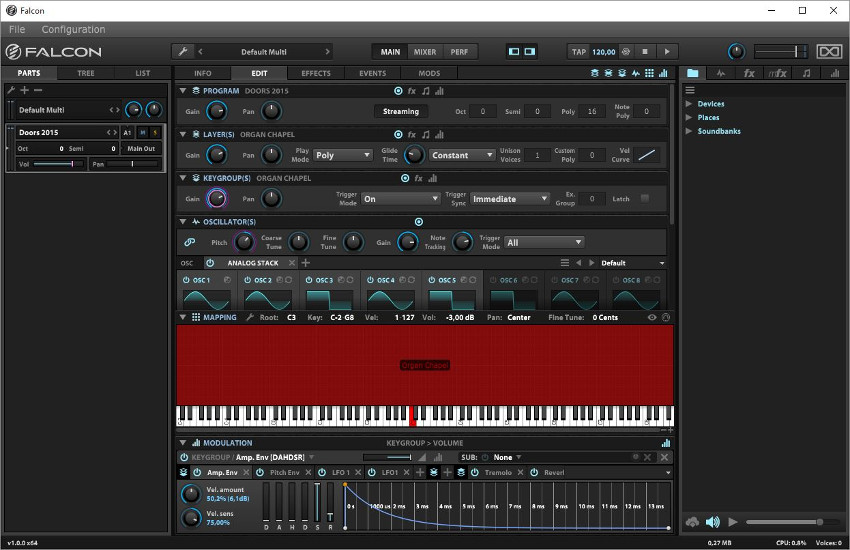This screenshot has width=850, height=550.
Task: Open Trigger Mode On dropdown
Action: click(400, 199)
